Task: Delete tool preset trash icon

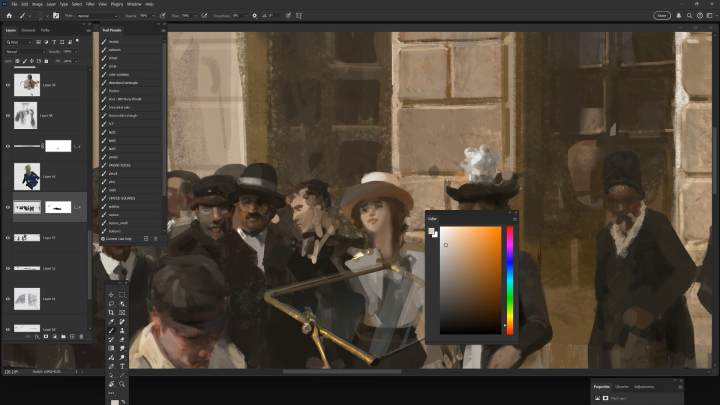Action: (155, 239)
